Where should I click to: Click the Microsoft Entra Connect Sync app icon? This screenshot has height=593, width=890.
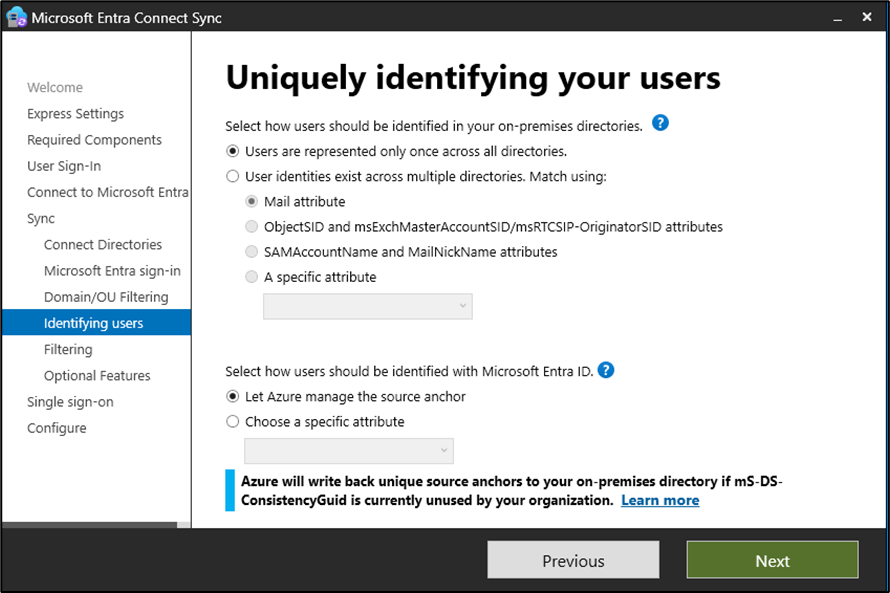click(x=16, y=18)
